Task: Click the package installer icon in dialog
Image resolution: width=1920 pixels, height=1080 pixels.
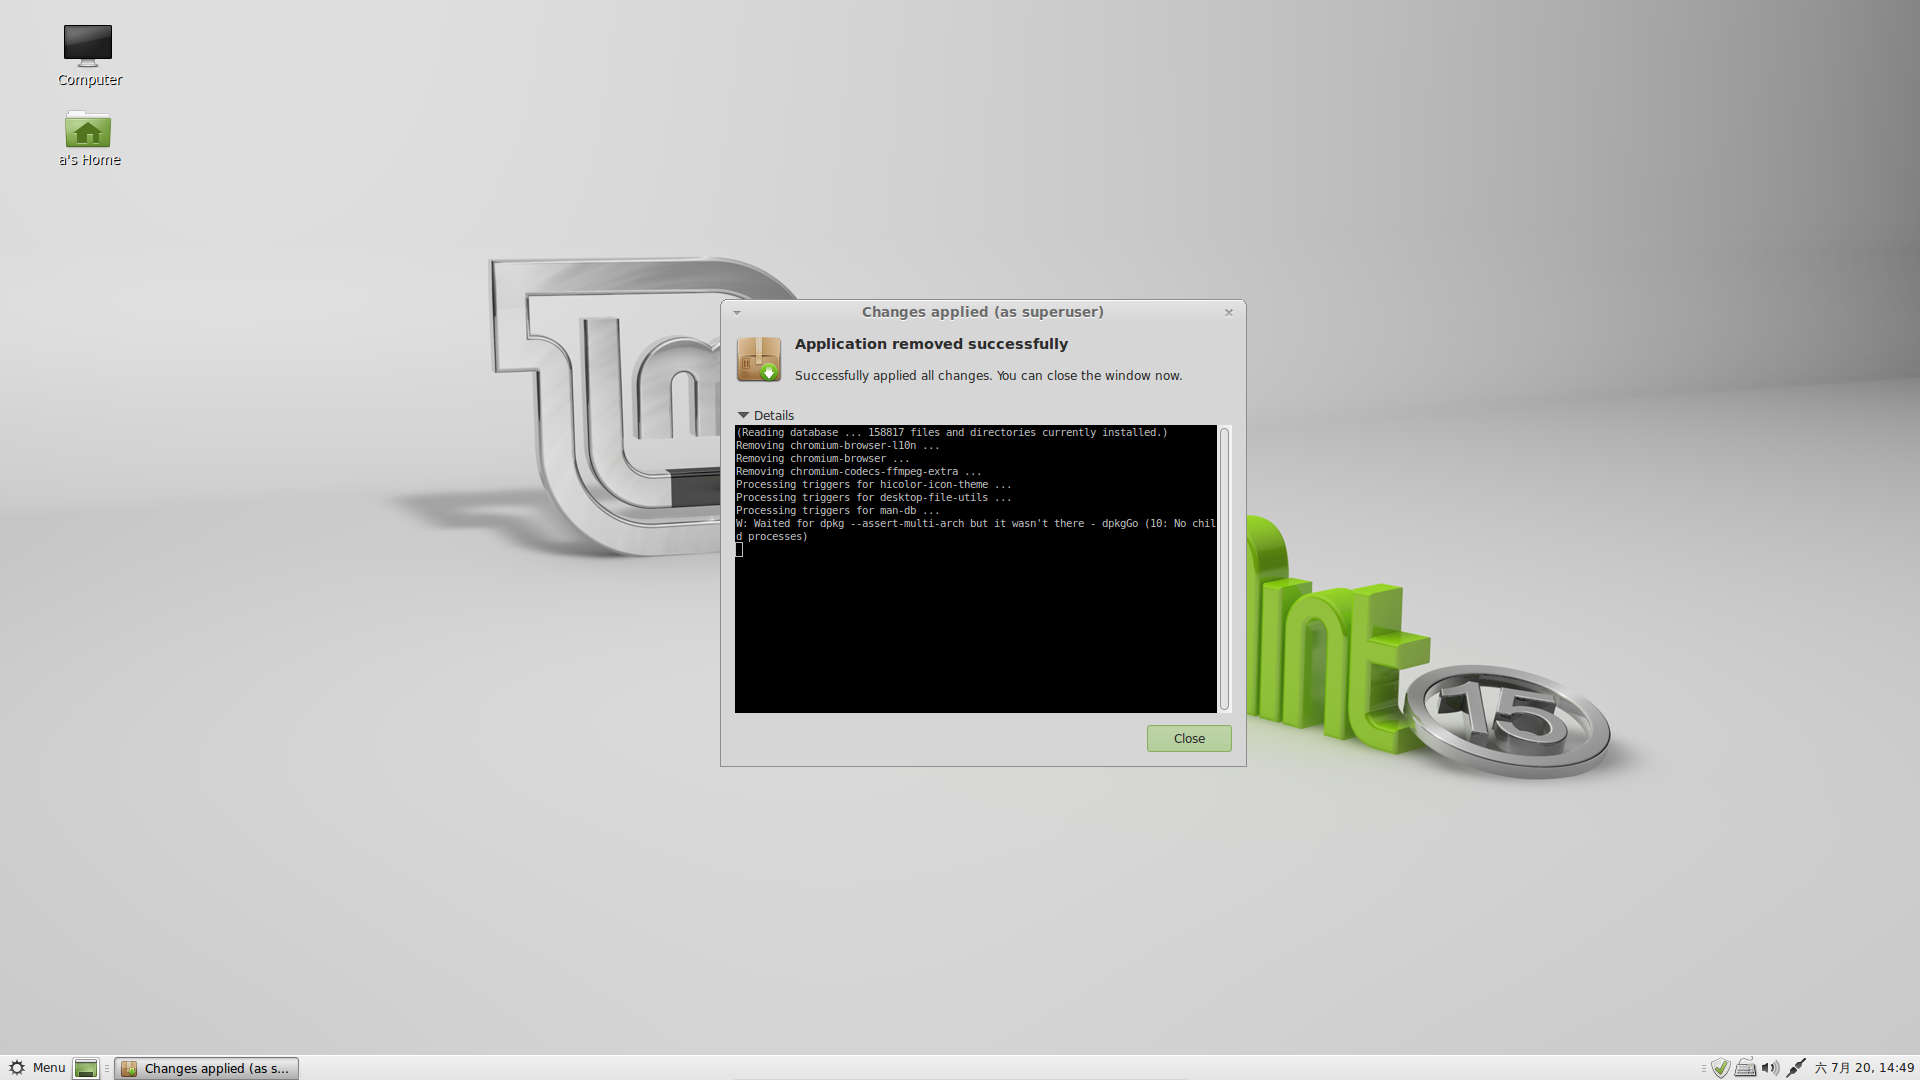Action: (x=759, y=360)
